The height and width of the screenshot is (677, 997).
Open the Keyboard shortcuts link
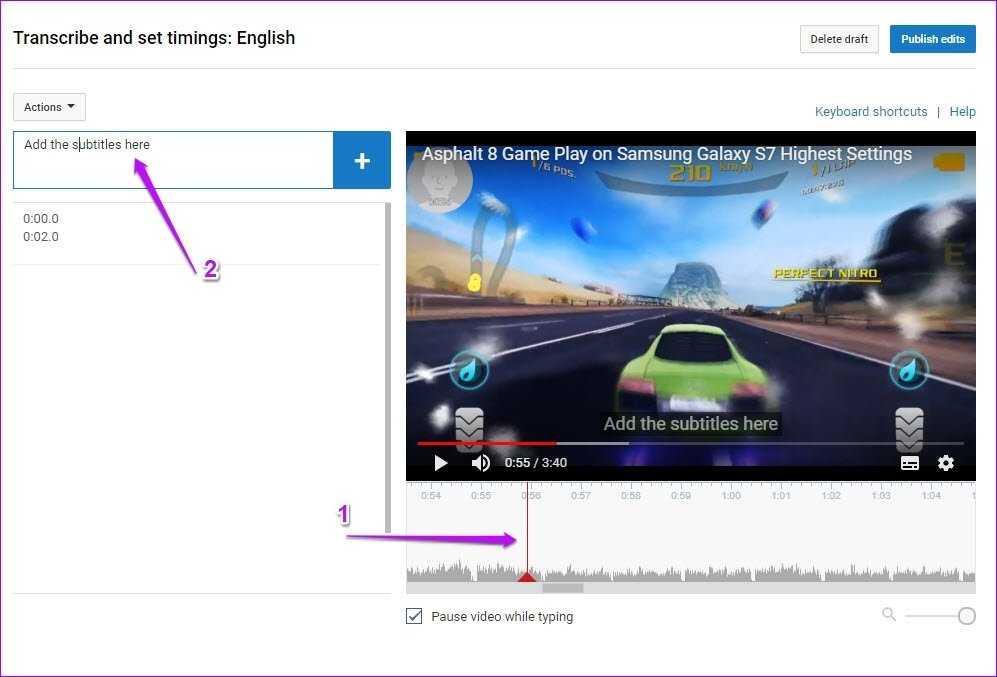871,112
